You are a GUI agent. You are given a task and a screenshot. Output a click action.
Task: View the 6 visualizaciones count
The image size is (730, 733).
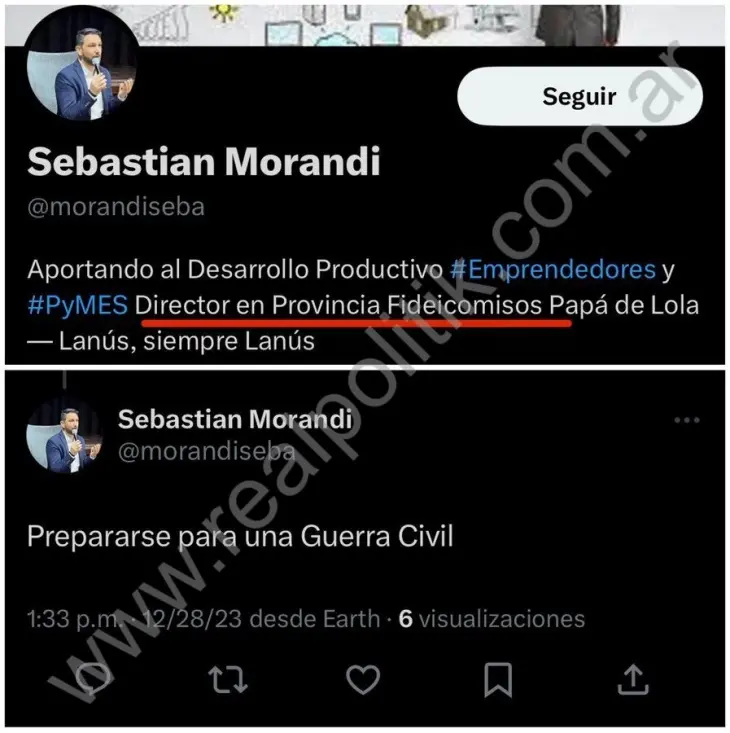click(x=492, y=618)
